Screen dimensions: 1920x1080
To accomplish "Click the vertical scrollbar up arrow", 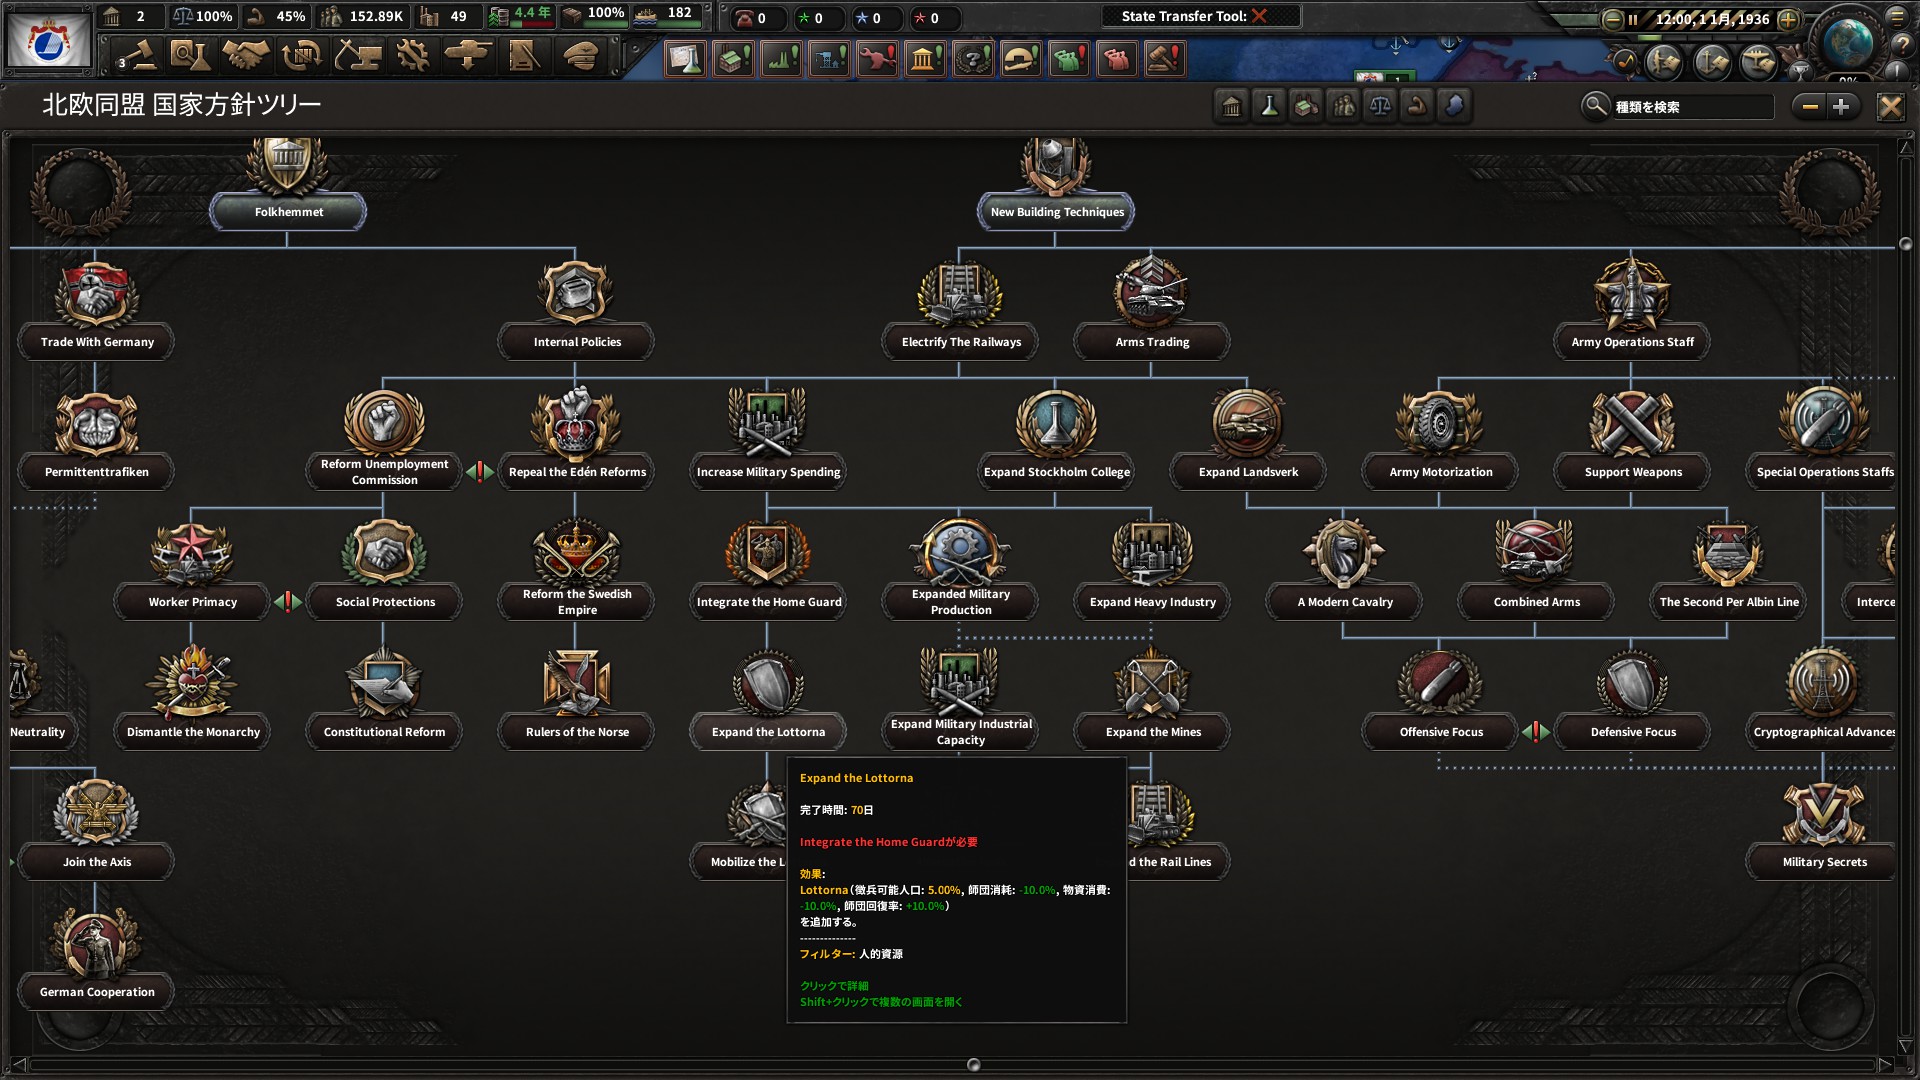I will coord(1906,148).
